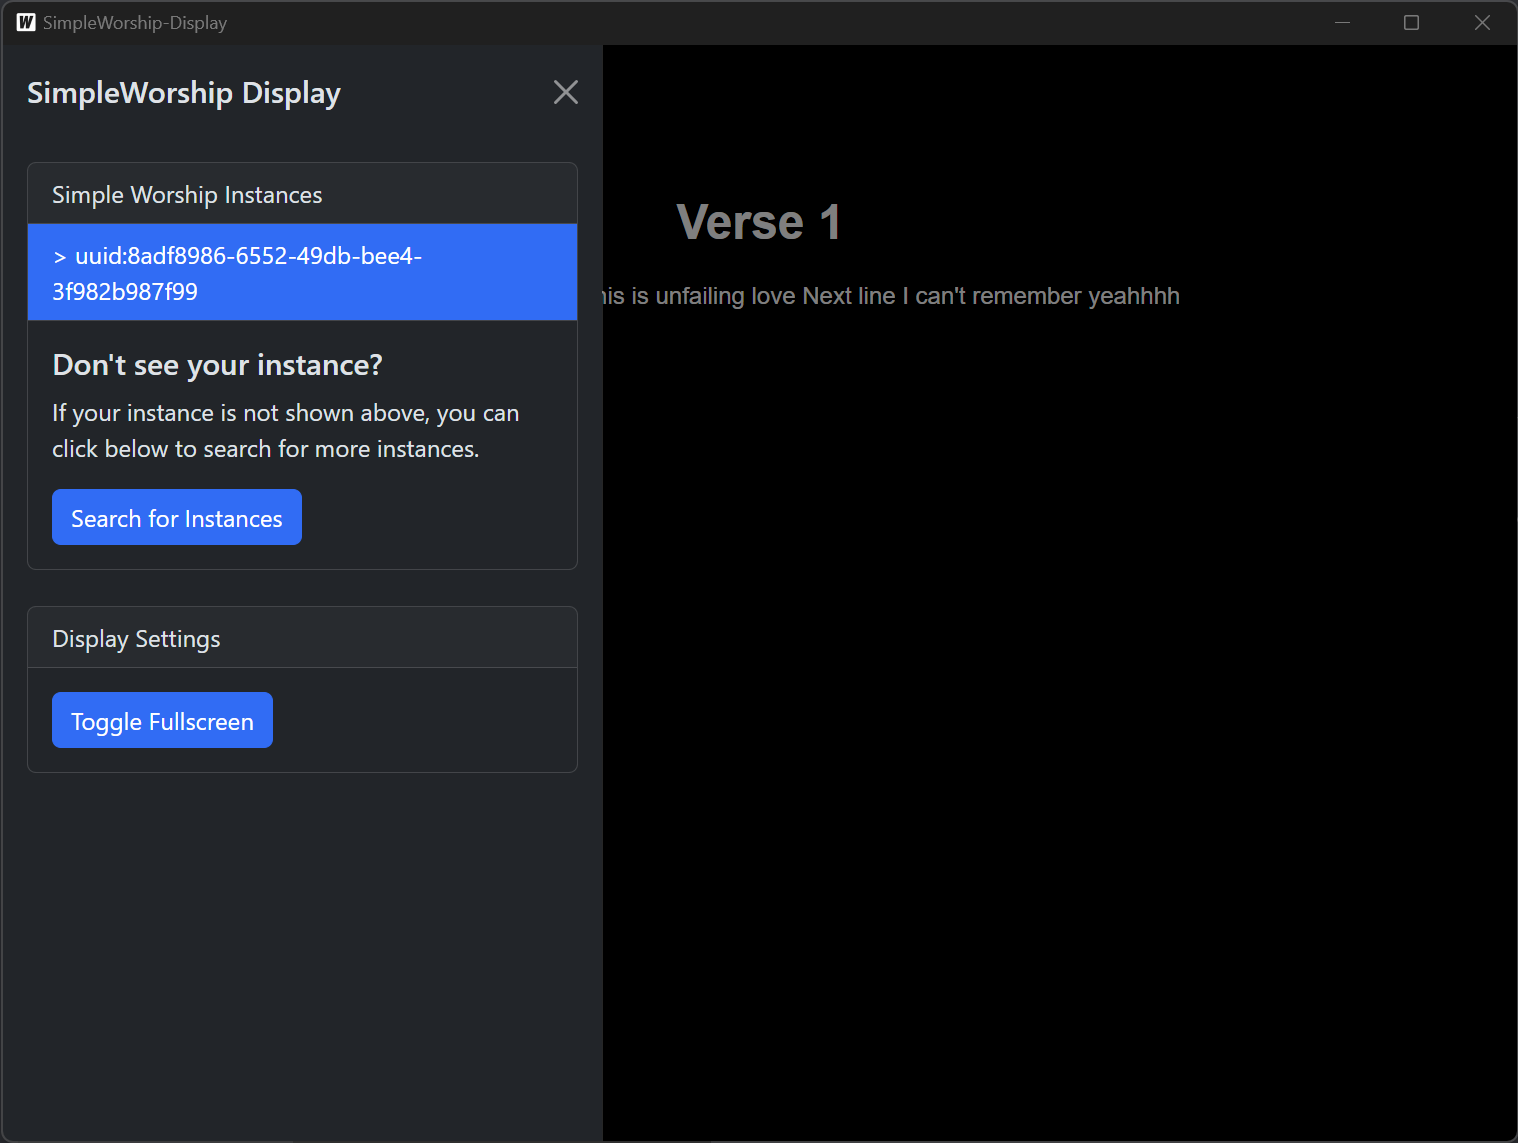Enter fullscreen with the Toggle Fullscreen button
This screenshot has width=1518, height=1143.
coord(161,720)
